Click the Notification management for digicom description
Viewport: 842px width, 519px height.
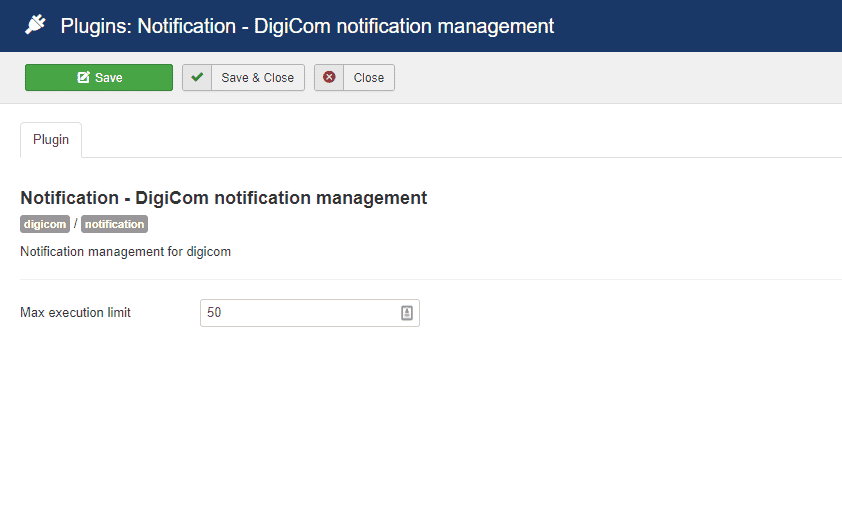pyautogui.click(x=126, y=252)
